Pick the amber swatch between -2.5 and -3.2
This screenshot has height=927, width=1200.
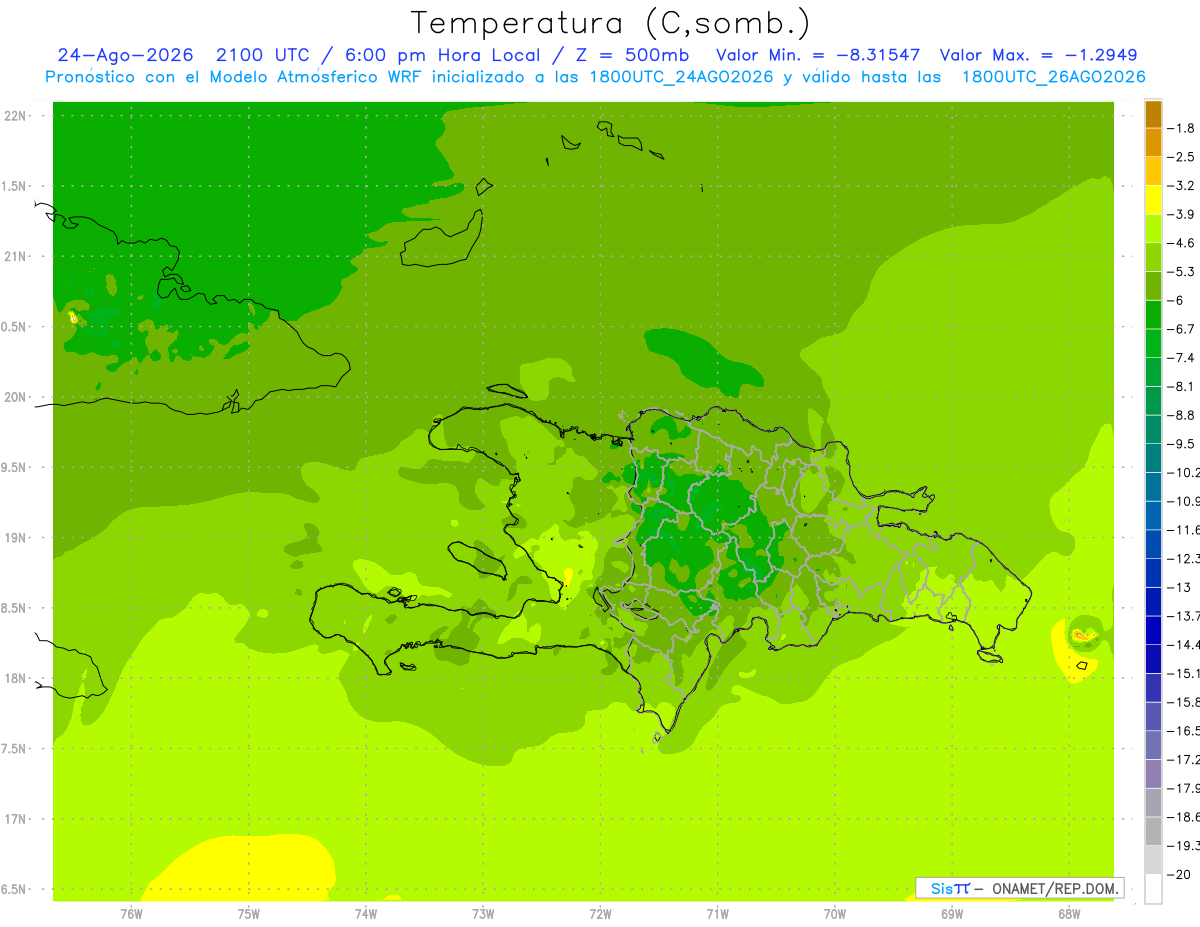[x=1153, y=171]
